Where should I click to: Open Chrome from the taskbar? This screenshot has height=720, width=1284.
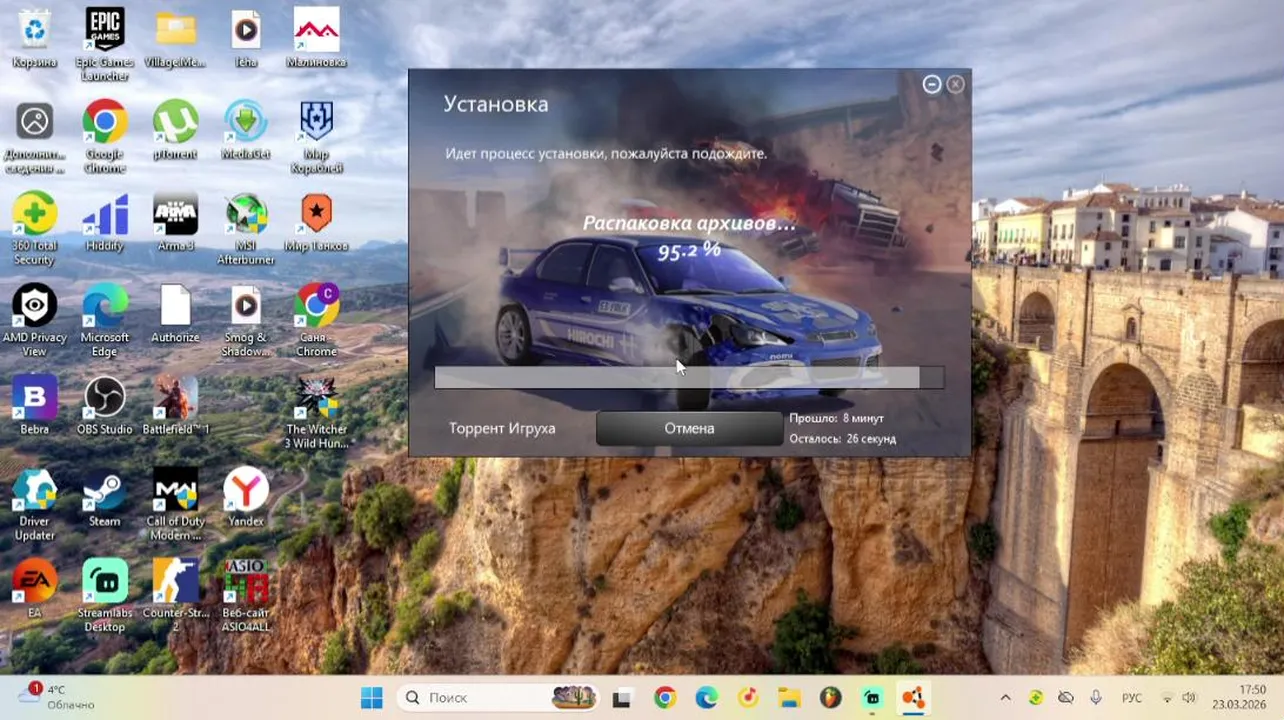click(x=665, y=697)
